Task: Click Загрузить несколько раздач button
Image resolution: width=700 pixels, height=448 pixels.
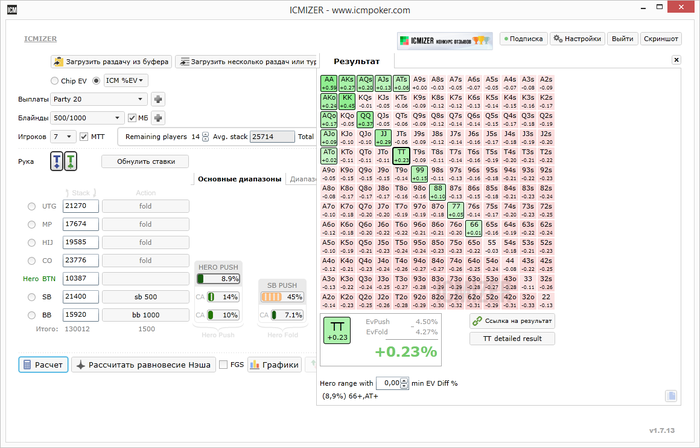Action: [x=246, y=62]
